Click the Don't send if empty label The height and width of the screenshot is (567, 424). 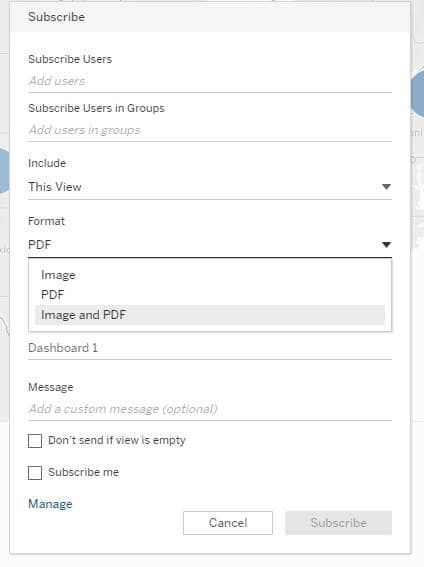[117, 440]
